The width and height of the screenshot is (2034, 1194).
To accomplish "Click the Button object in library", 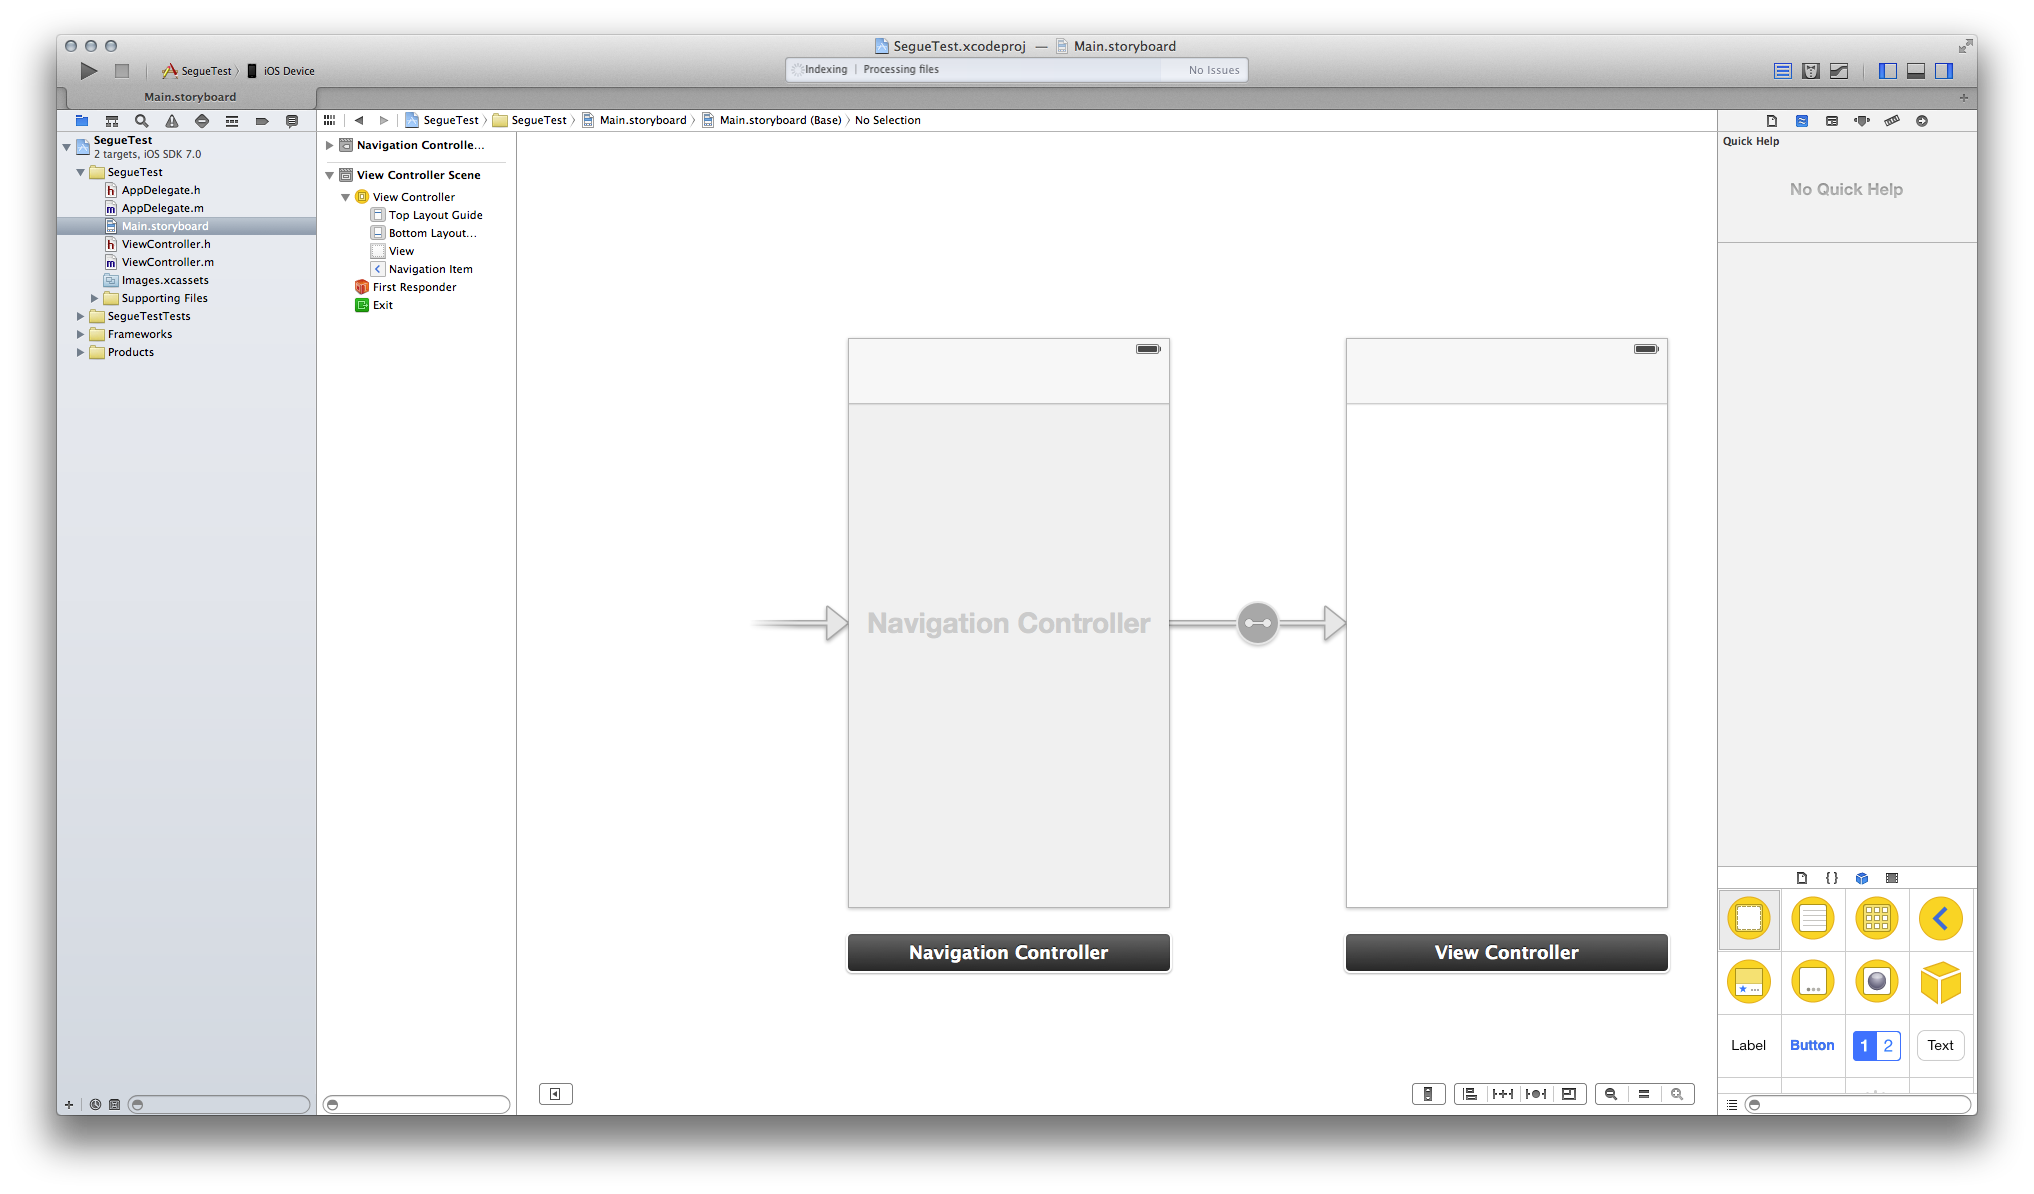I will point(1811,1045).
